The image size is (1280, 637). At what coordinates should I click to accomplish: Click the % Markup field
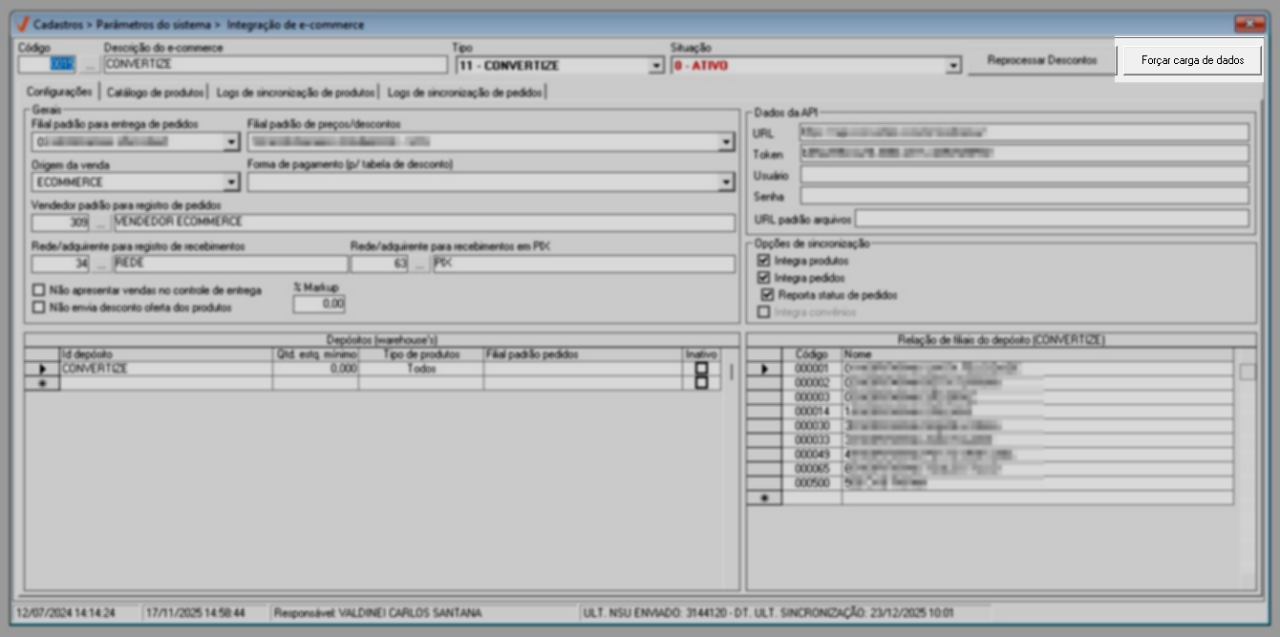point(319,303)
